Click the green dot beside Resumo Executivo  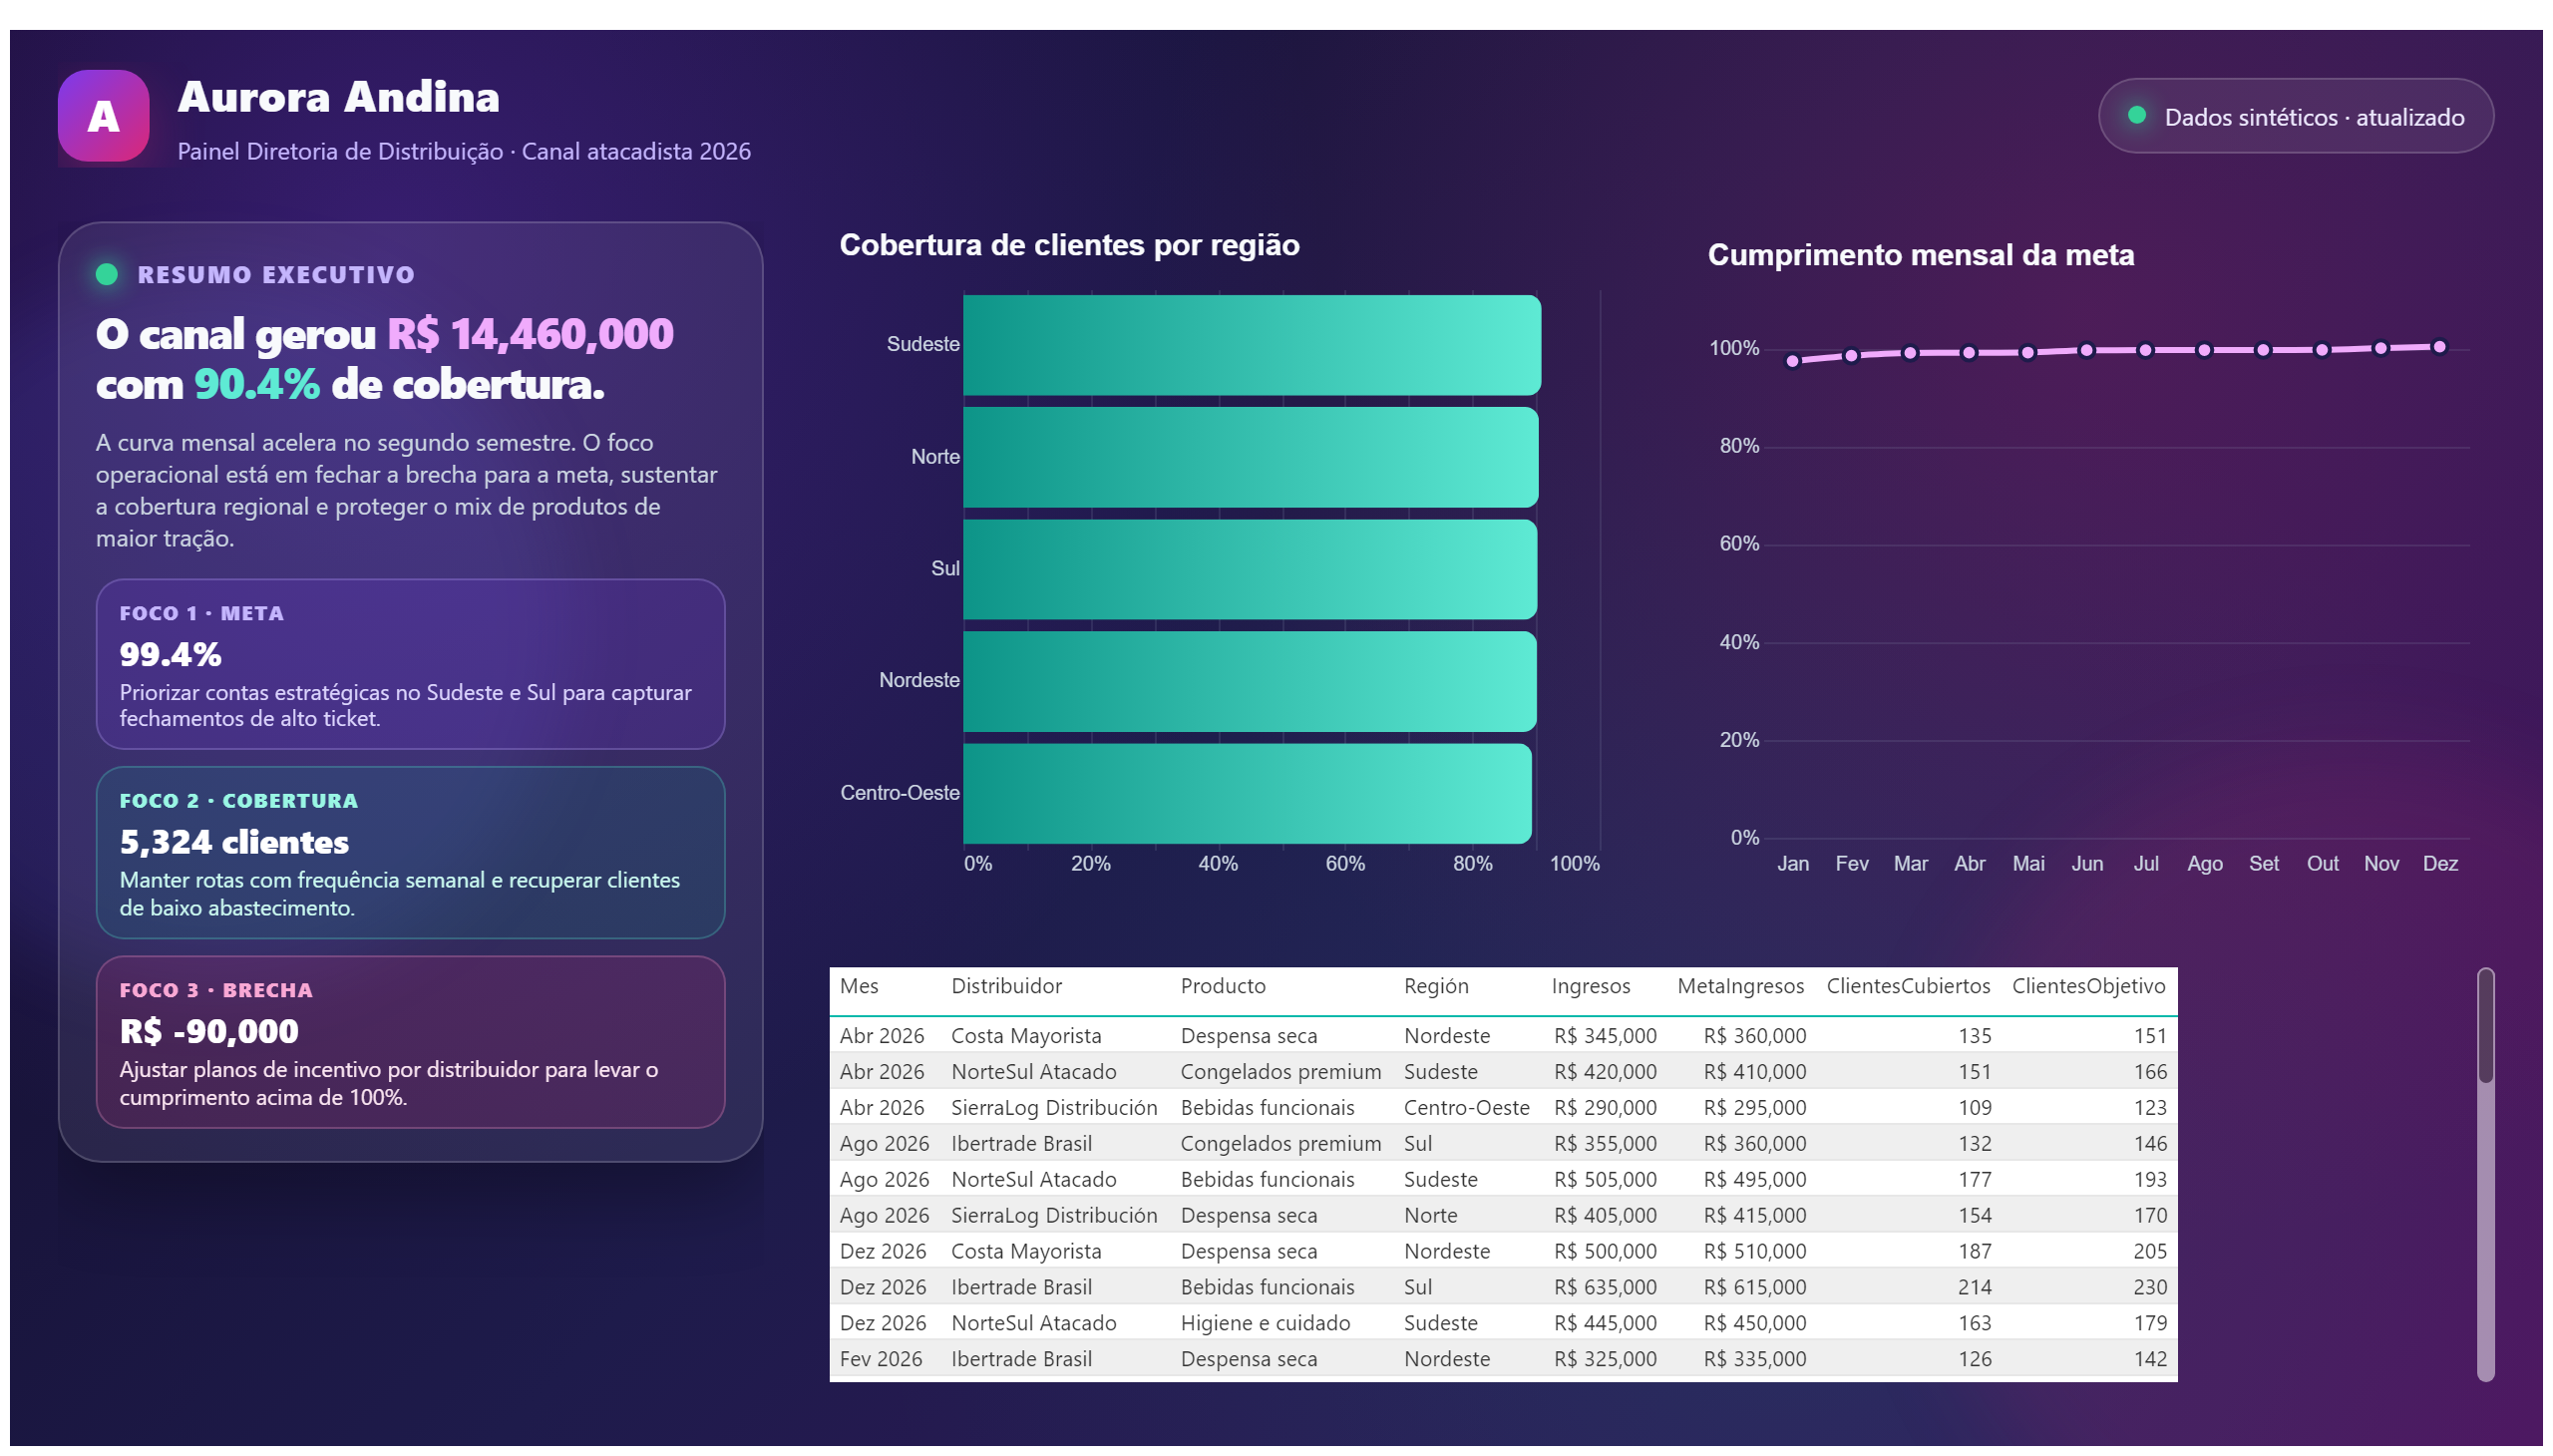coord(107,274)
